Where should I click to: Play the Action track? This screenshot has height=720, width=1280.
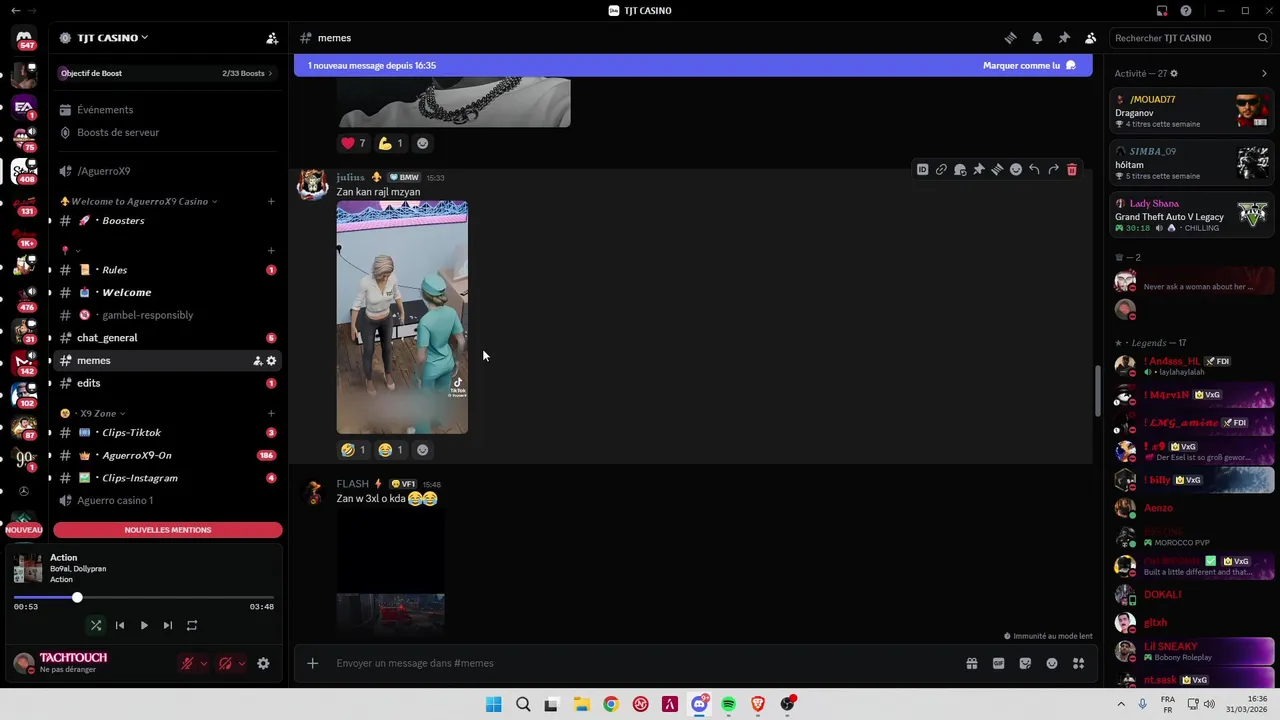pos(144,625)
